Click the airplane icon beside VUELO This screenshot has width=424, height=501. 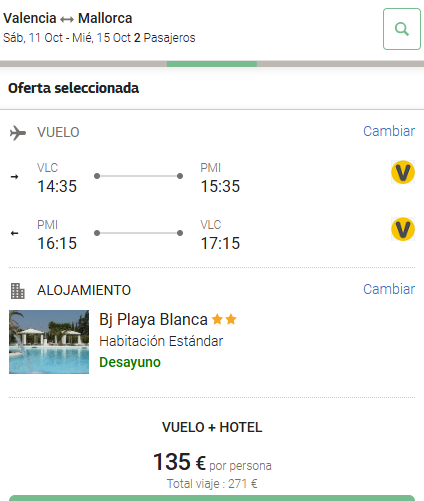(18, 133)
